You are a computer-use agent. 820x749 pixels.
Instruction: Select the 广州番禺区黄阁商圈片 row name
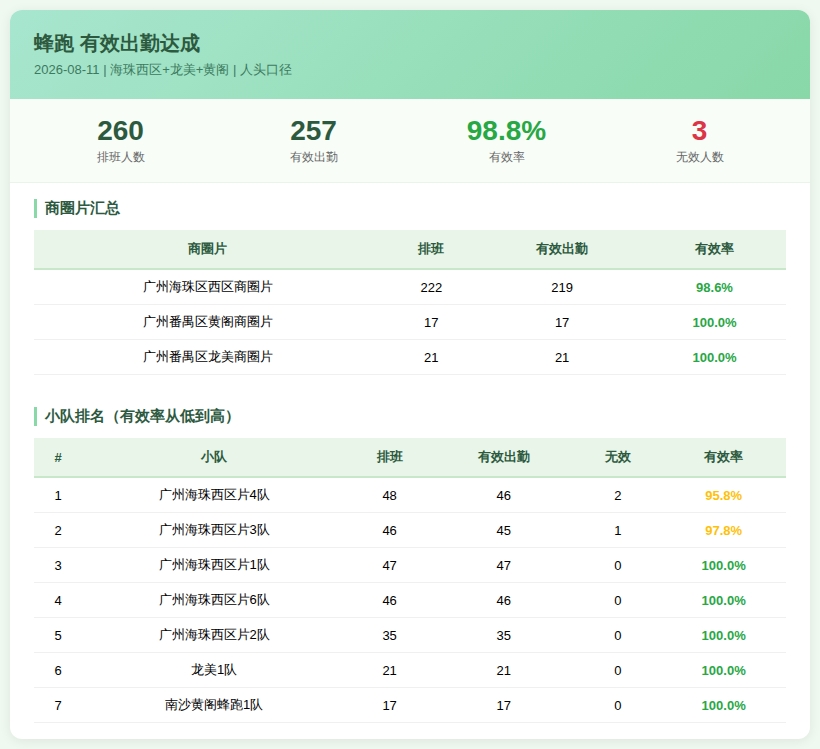pos(208,322)
